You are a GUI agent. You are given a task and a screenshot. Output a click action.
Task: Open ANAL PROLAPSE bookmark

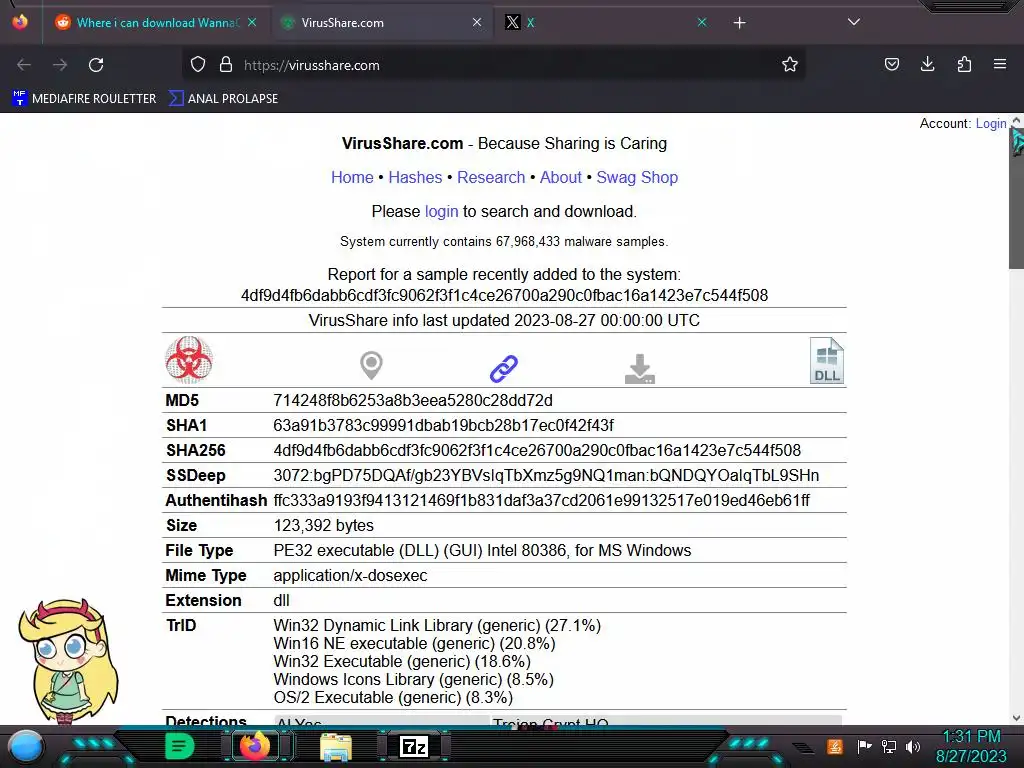[223, 99]
